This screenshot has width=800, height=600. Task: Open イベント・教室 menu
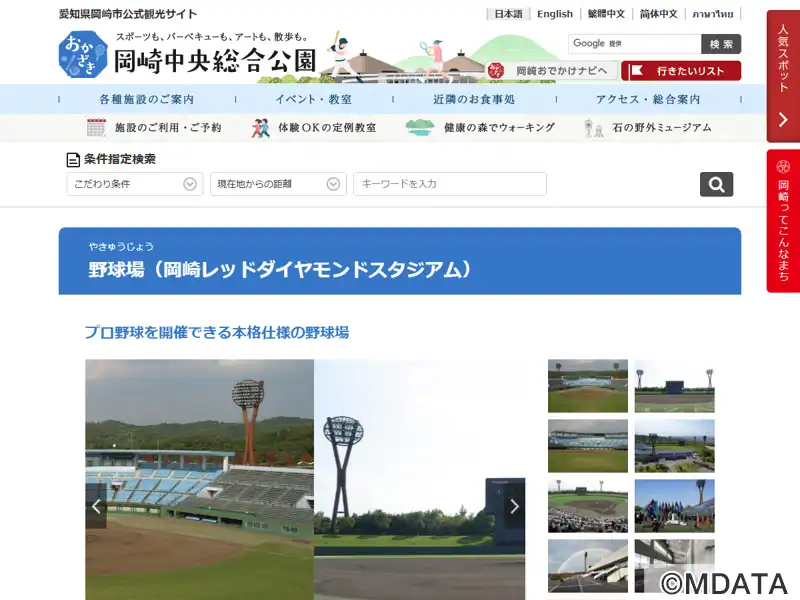click(x=314, y=99)
